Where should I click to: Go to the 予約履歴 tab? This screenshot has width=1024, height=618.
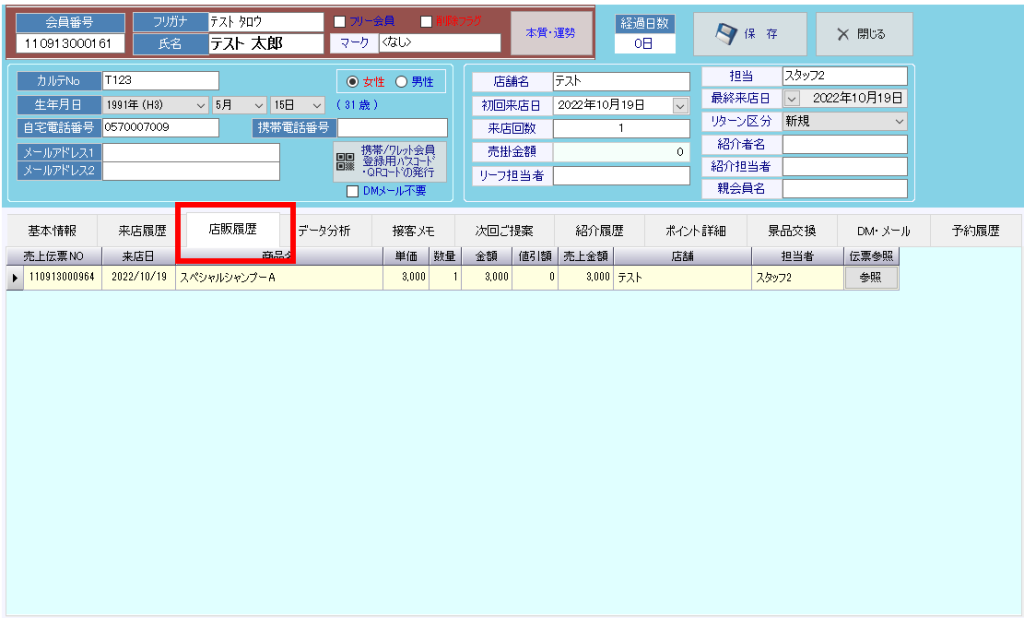(976, 231)
